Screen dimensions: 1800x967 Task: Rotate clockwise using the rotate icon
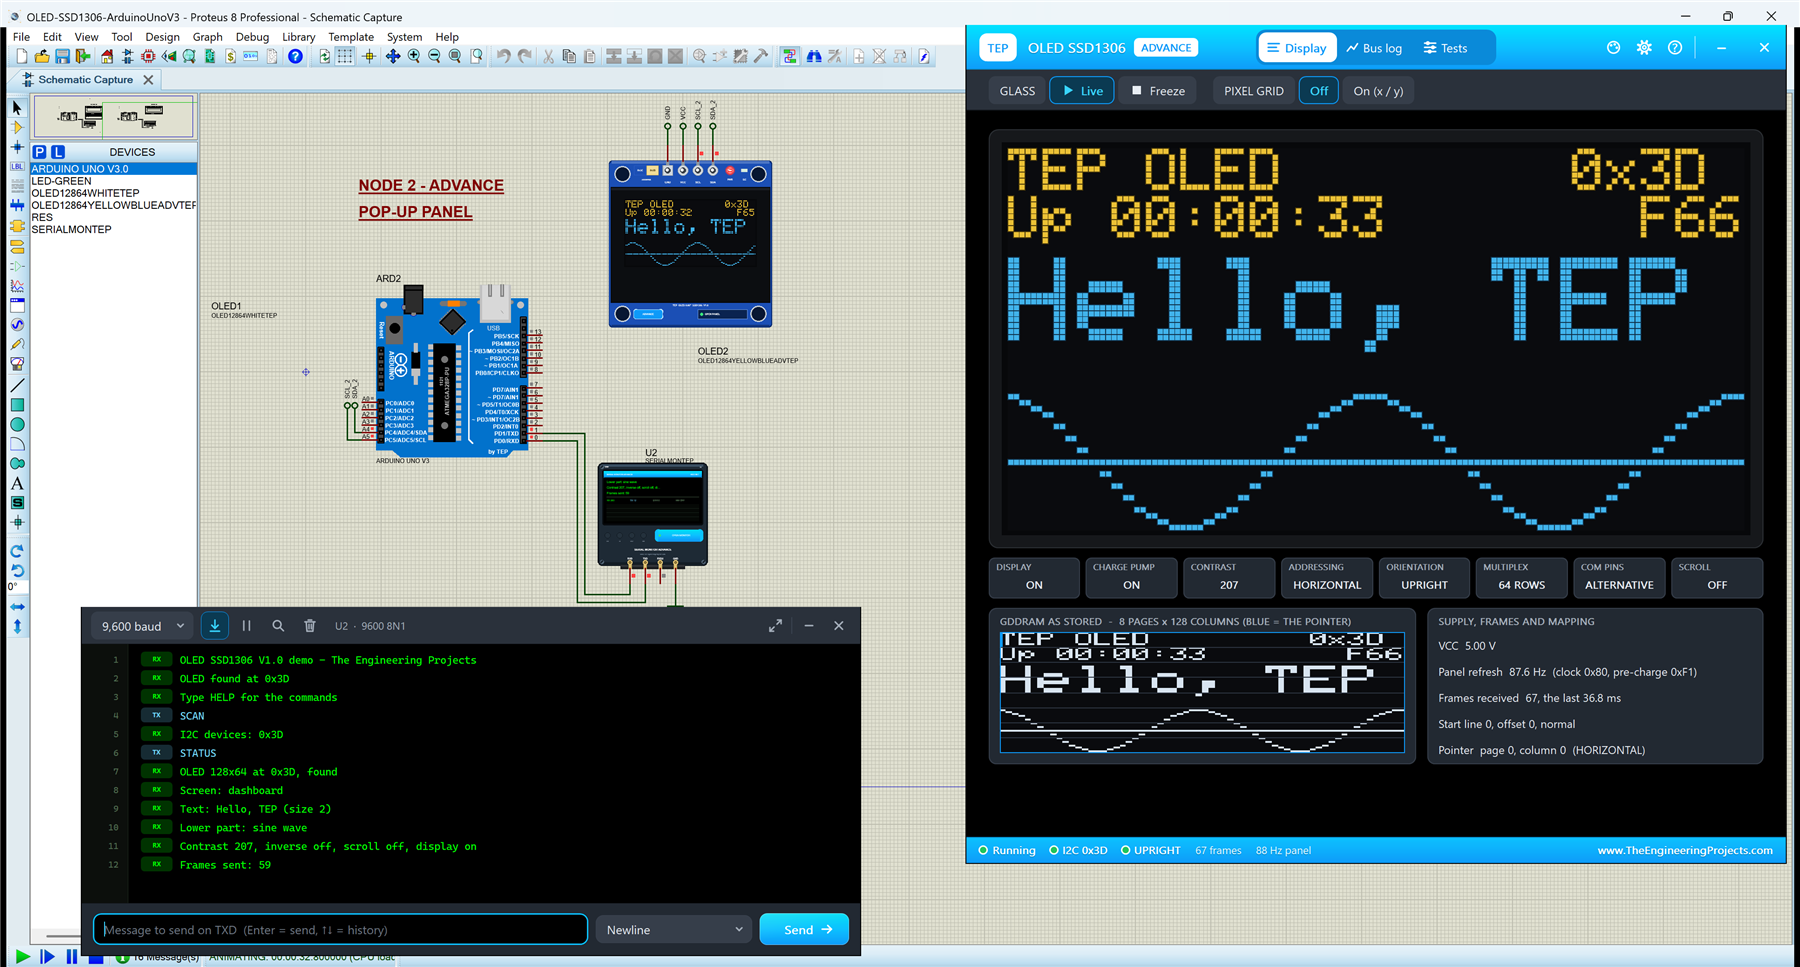point(17,551)
